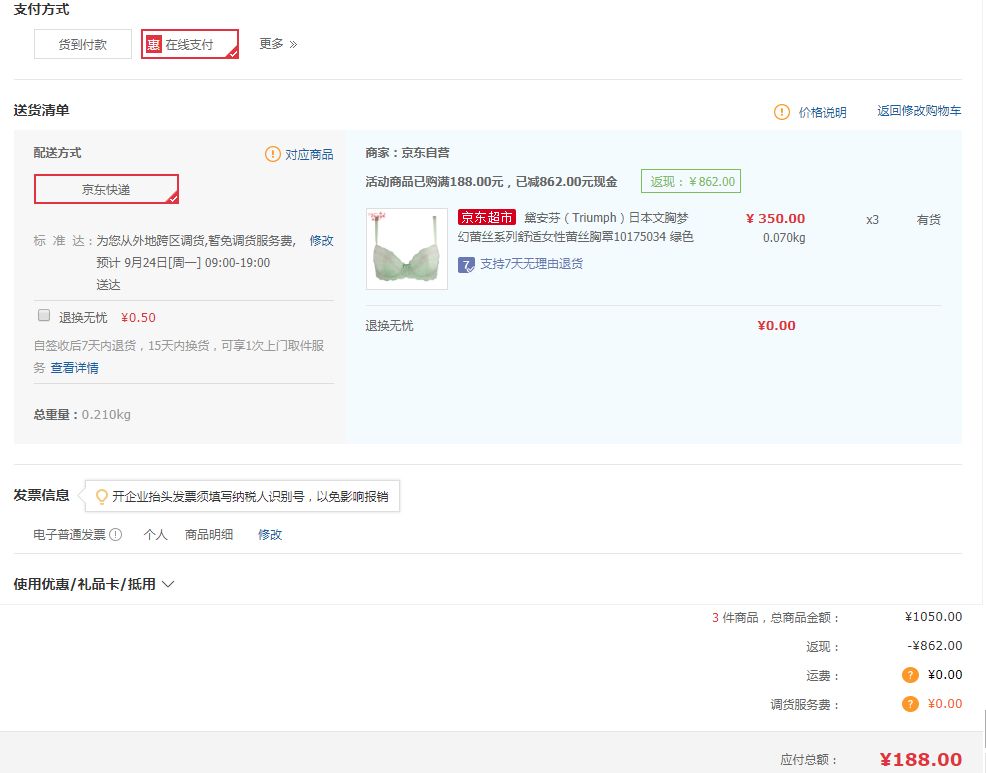The image size is (986, 773).
Task: Click the product price ¥350.00
Action: [775, 218]
